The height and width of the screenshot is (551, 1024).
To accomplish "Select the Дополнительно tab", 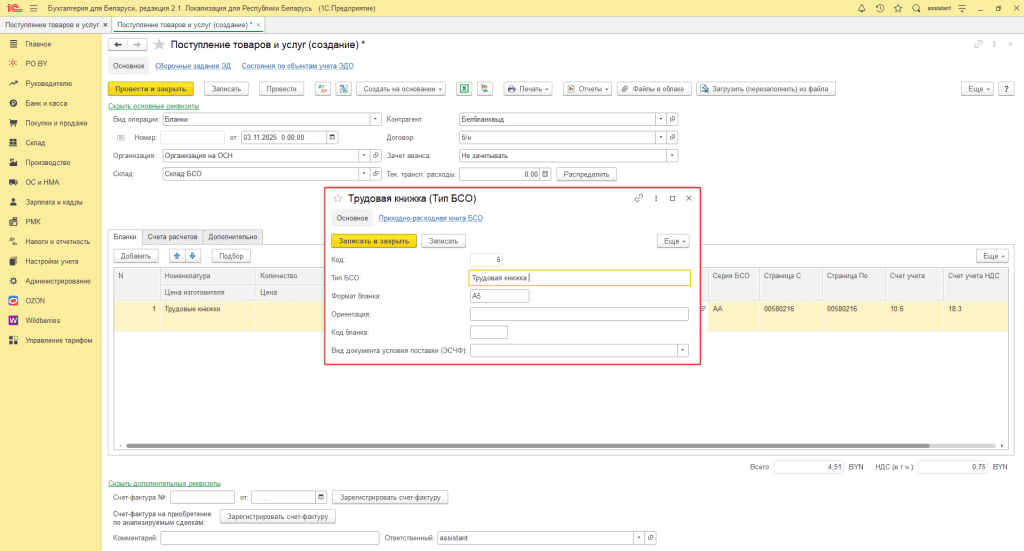I will tap(233, 237).
